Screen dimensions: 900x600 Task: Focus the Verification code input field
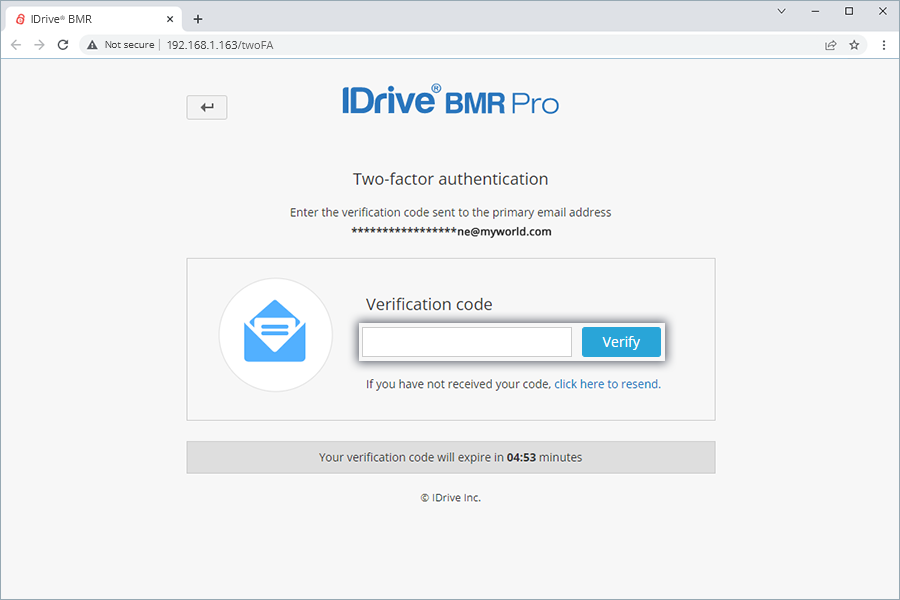pos(467,342)
